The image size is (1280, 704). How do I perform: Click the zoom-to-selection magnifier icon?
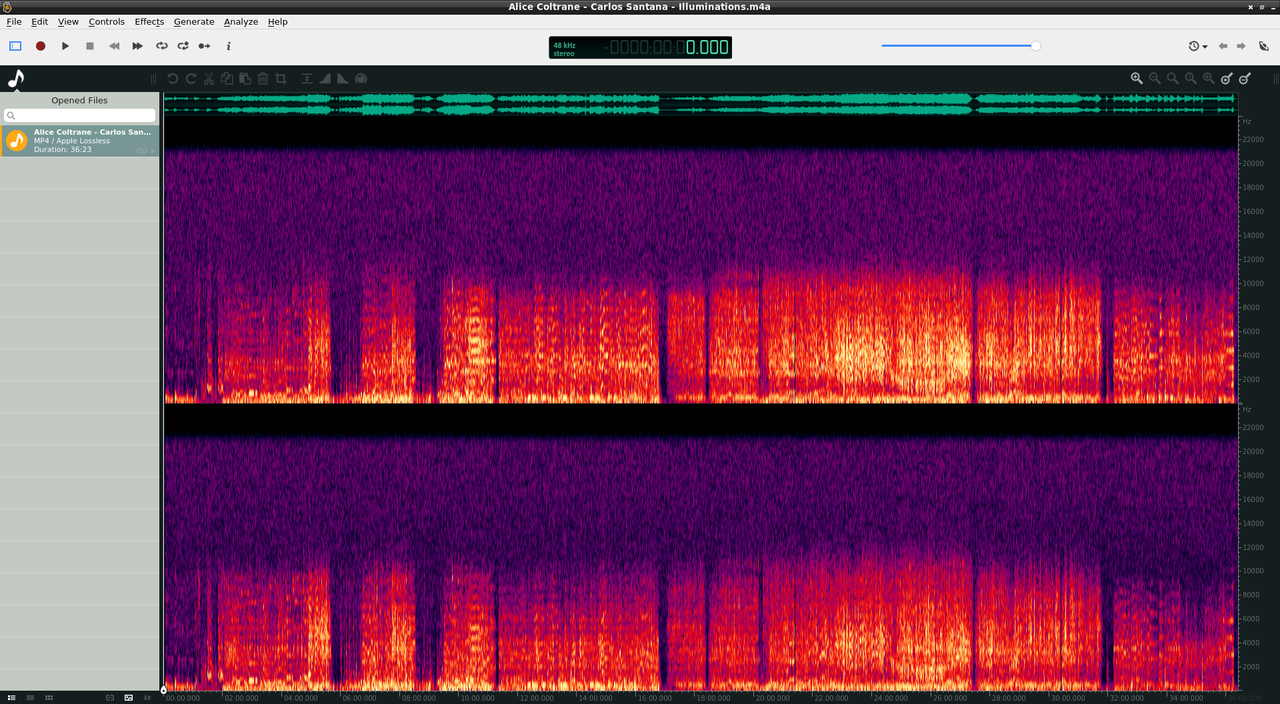[x=1173, y=78]
